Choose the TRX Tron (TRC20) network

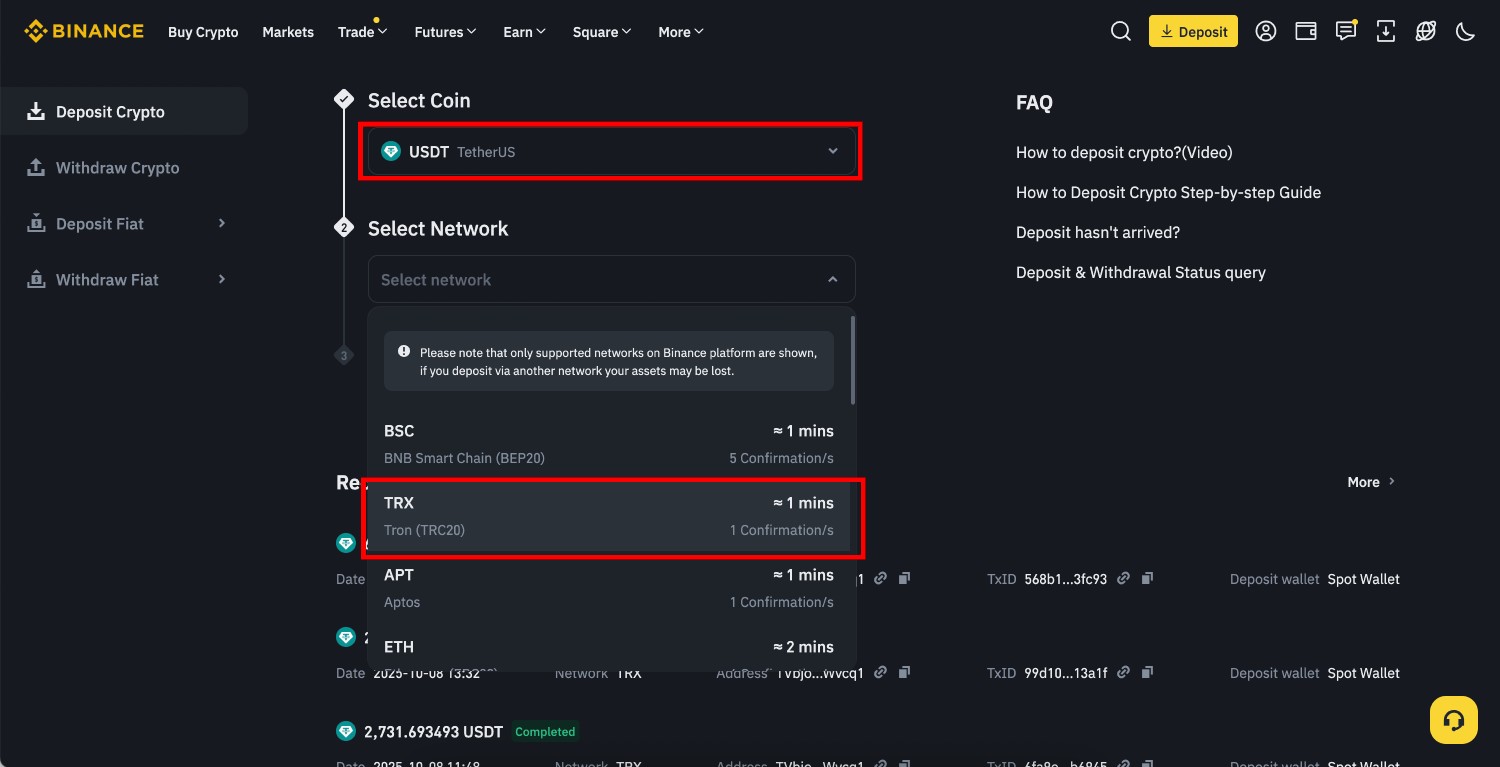pos(608,516)
